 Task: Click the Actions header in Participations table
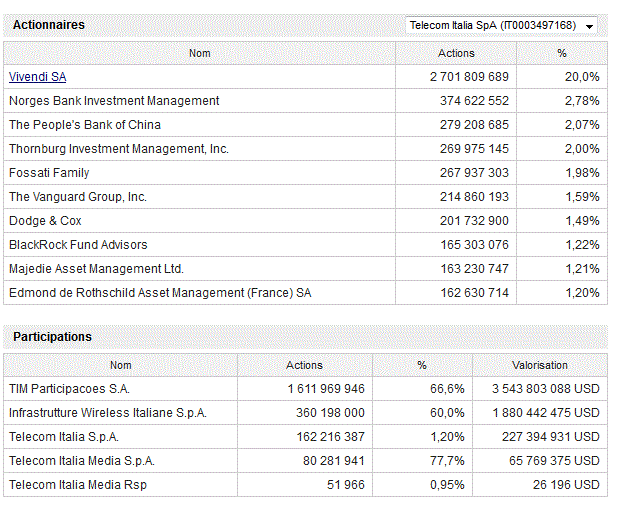305,365
